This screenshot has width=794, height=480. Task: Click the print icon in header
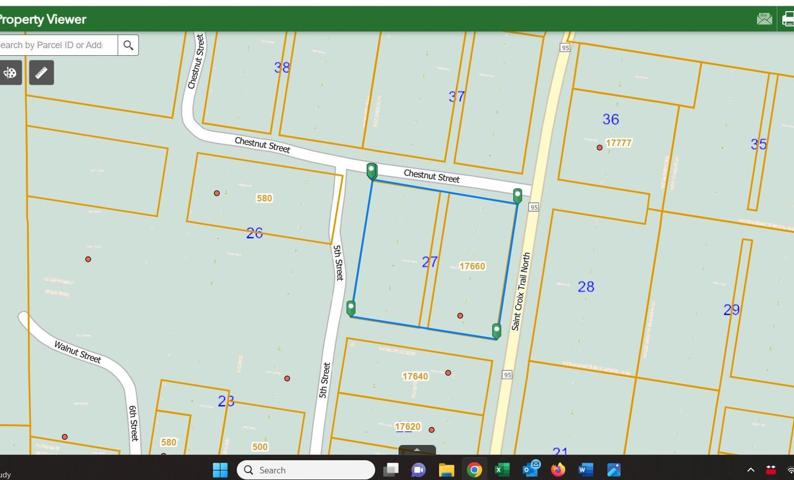[x=788, y=19]
